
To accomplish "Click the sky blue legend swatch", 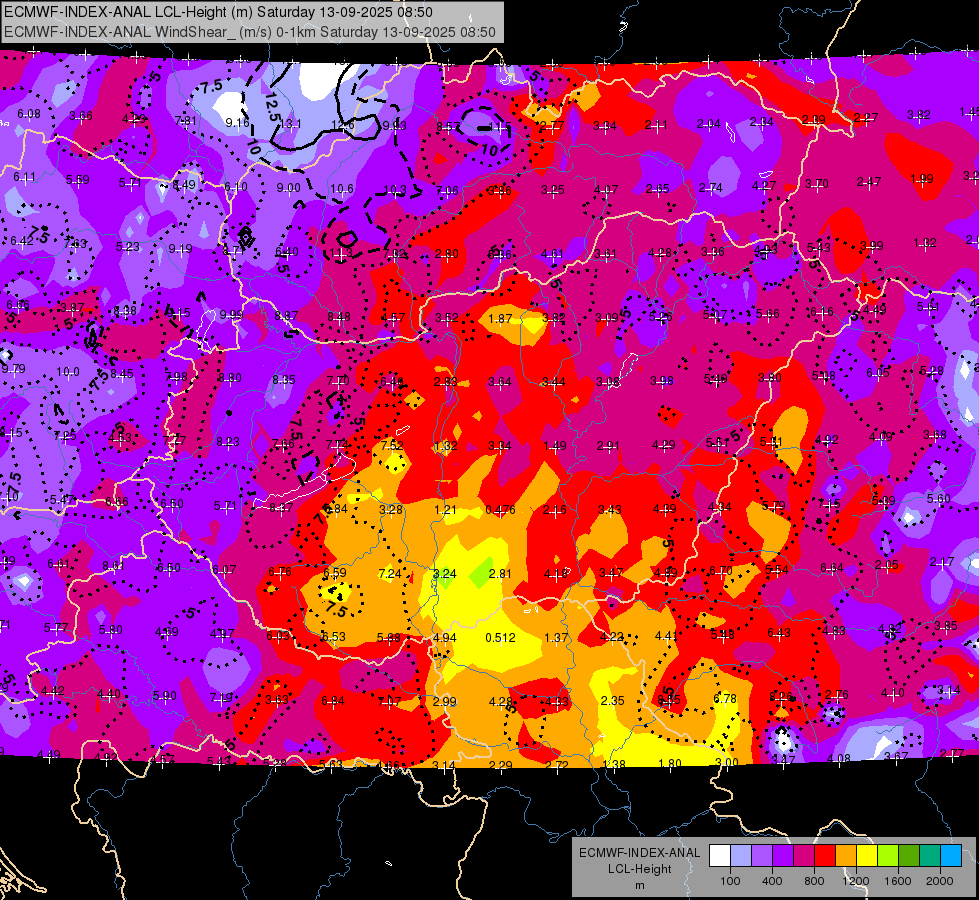I will (x=951, y=856).
